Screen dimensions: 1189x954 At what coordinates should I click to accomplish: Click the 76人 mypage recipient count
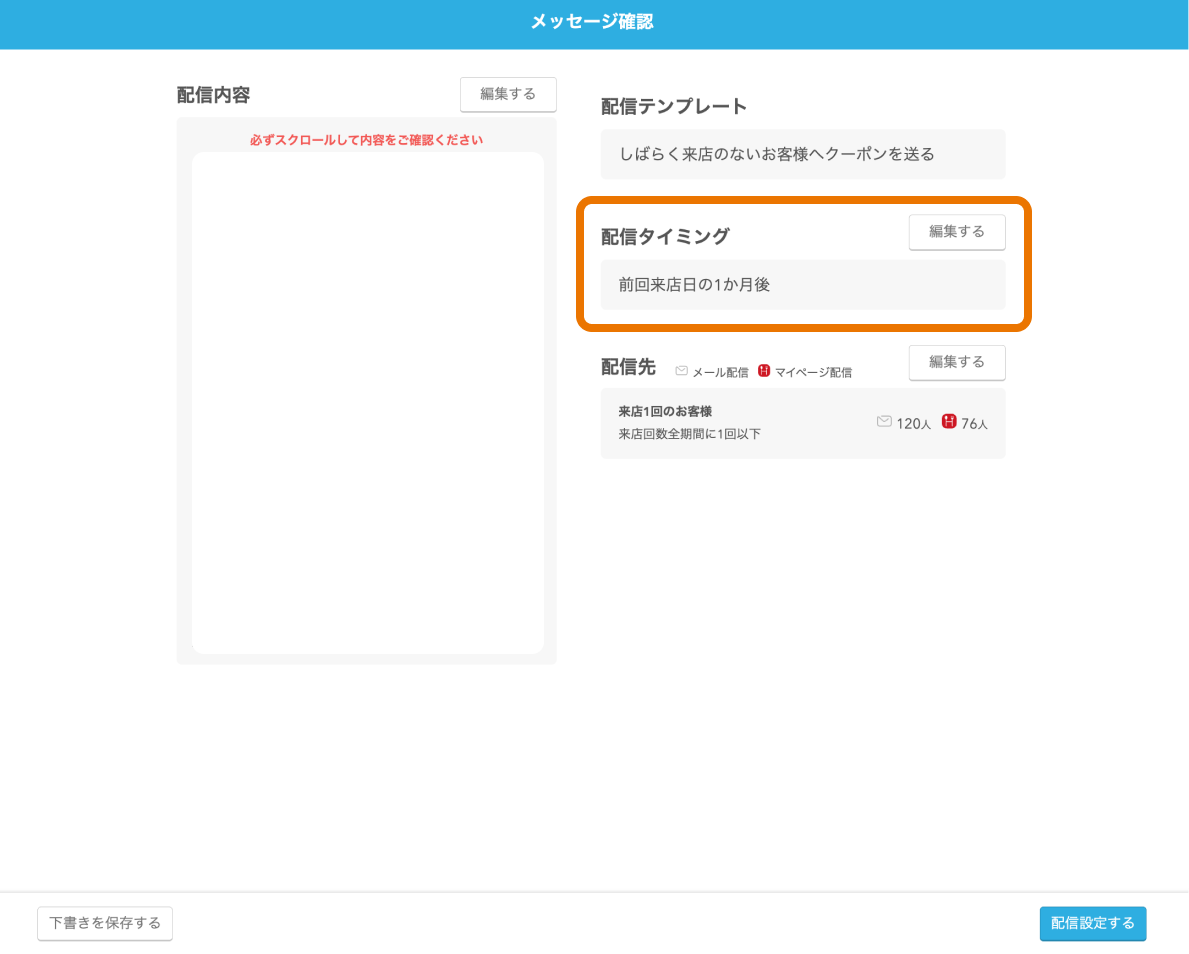(x=974, y=424)
